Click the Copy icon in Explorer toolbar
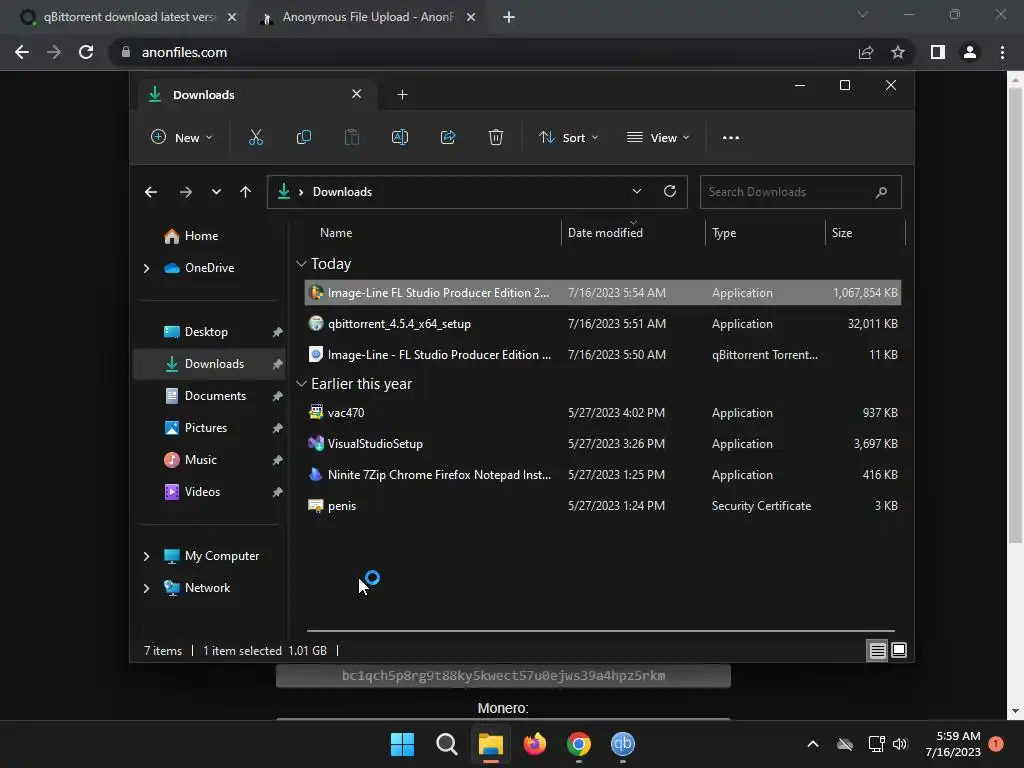The image size is (1024, 768). point(304,137)
